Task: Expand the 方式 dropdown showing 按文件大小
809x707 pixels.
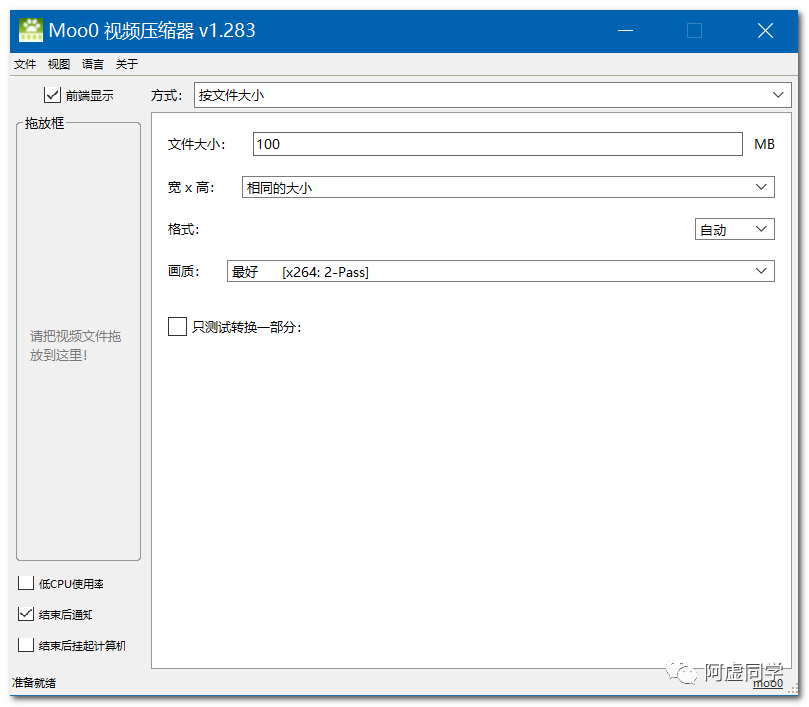Action: 492,95
